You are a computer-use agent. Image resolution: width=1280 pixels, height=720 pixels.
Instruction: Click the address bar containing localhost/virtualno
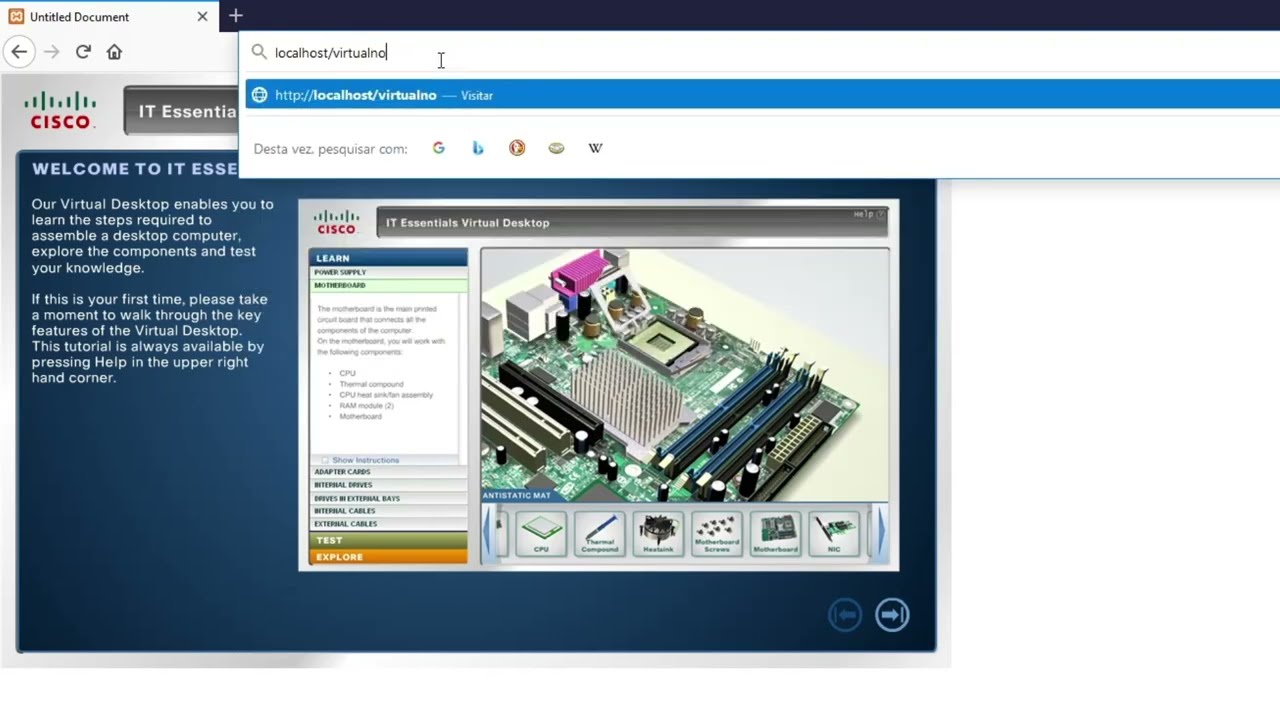click(x=760, y=52)
